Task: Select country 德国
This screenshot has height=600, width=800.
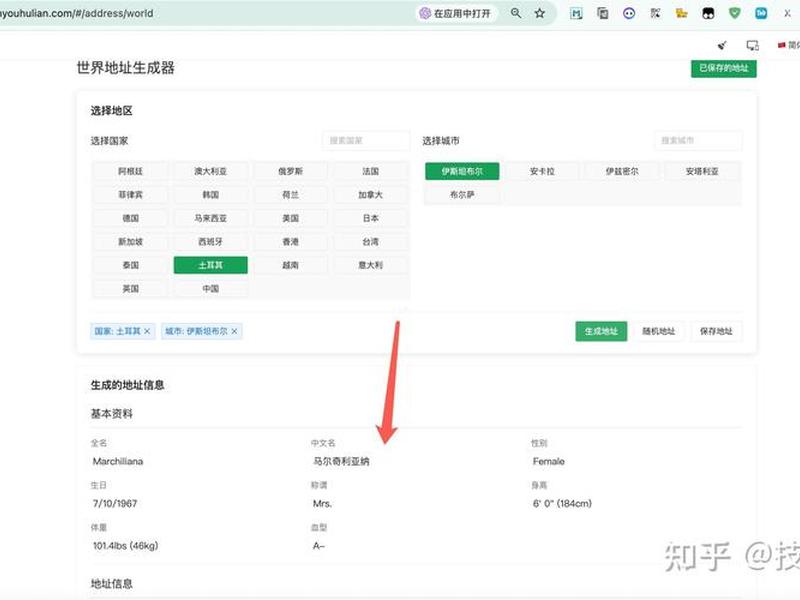Action: coord(131,218)
